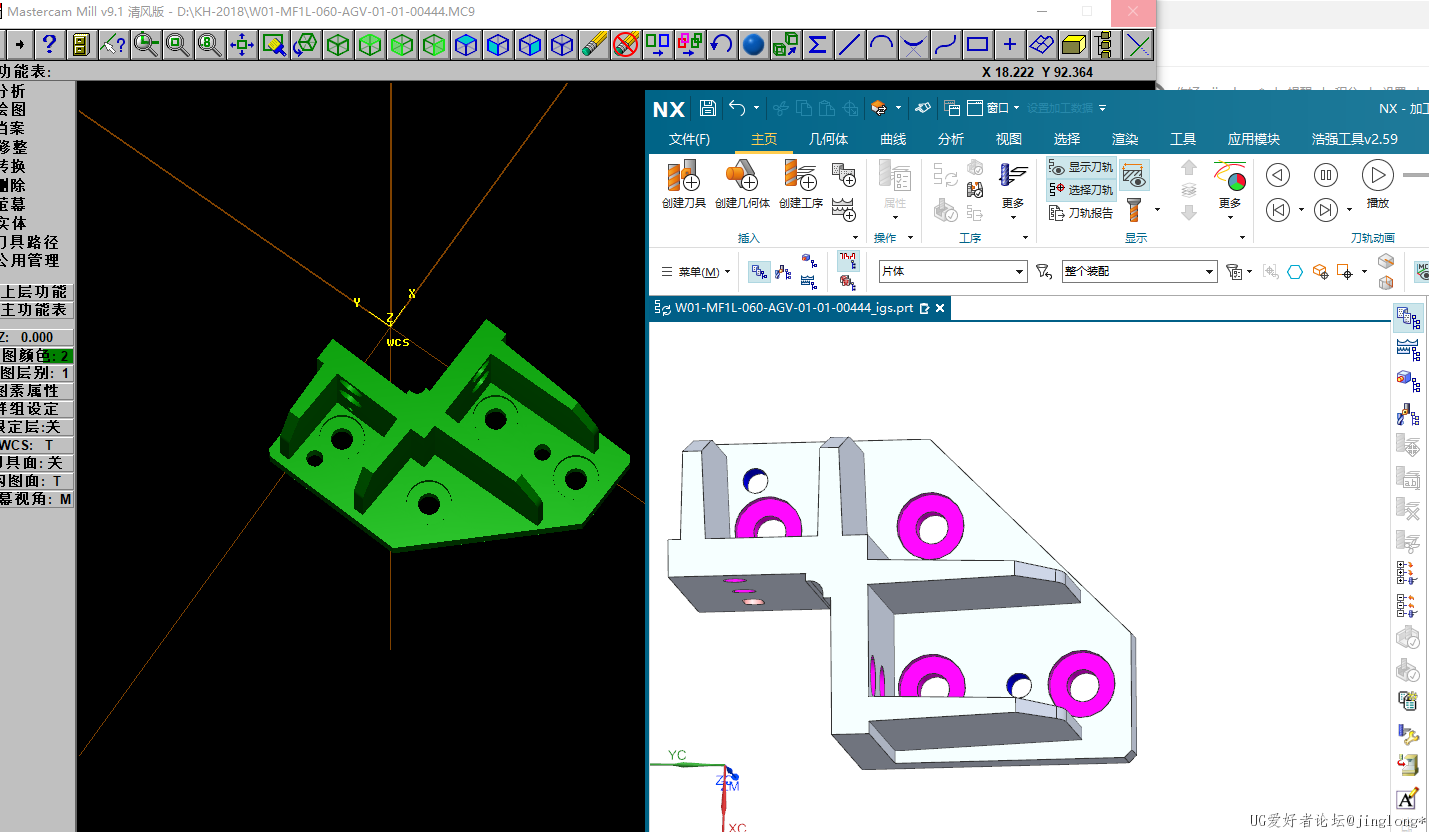Select Mastercam arc drawing tool
This screenshot has height=832, width=1429.
882,44
